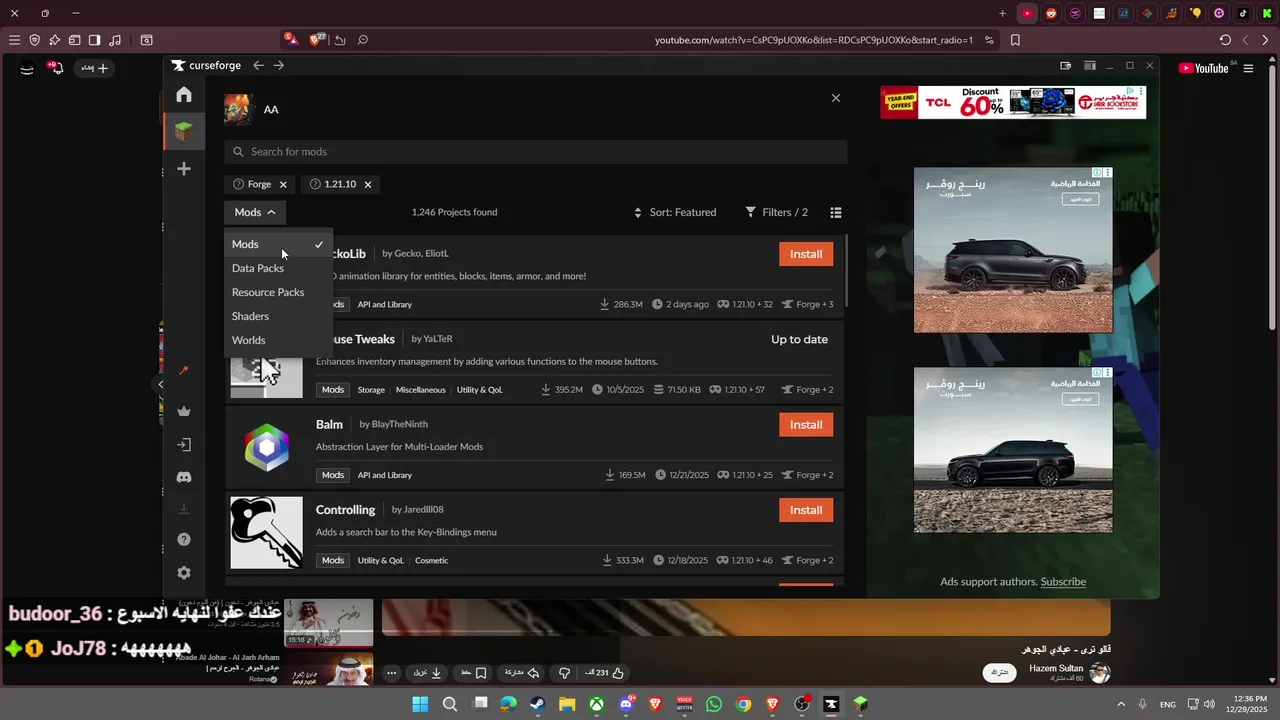The image size is (1280, 720).
Task: Open the CurseForge taskbar icon
Action: pos(831,704)
